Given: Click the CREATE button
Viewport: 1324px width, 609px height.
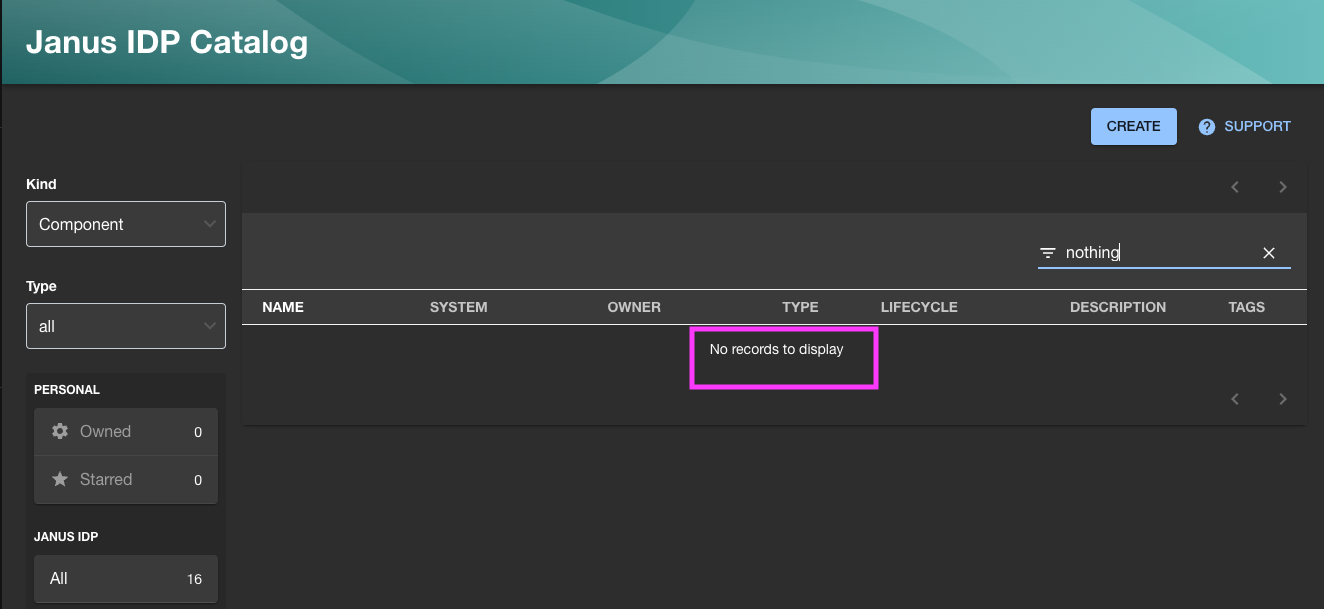Looking at the screenshot, I should click(x=1133, y=126).
